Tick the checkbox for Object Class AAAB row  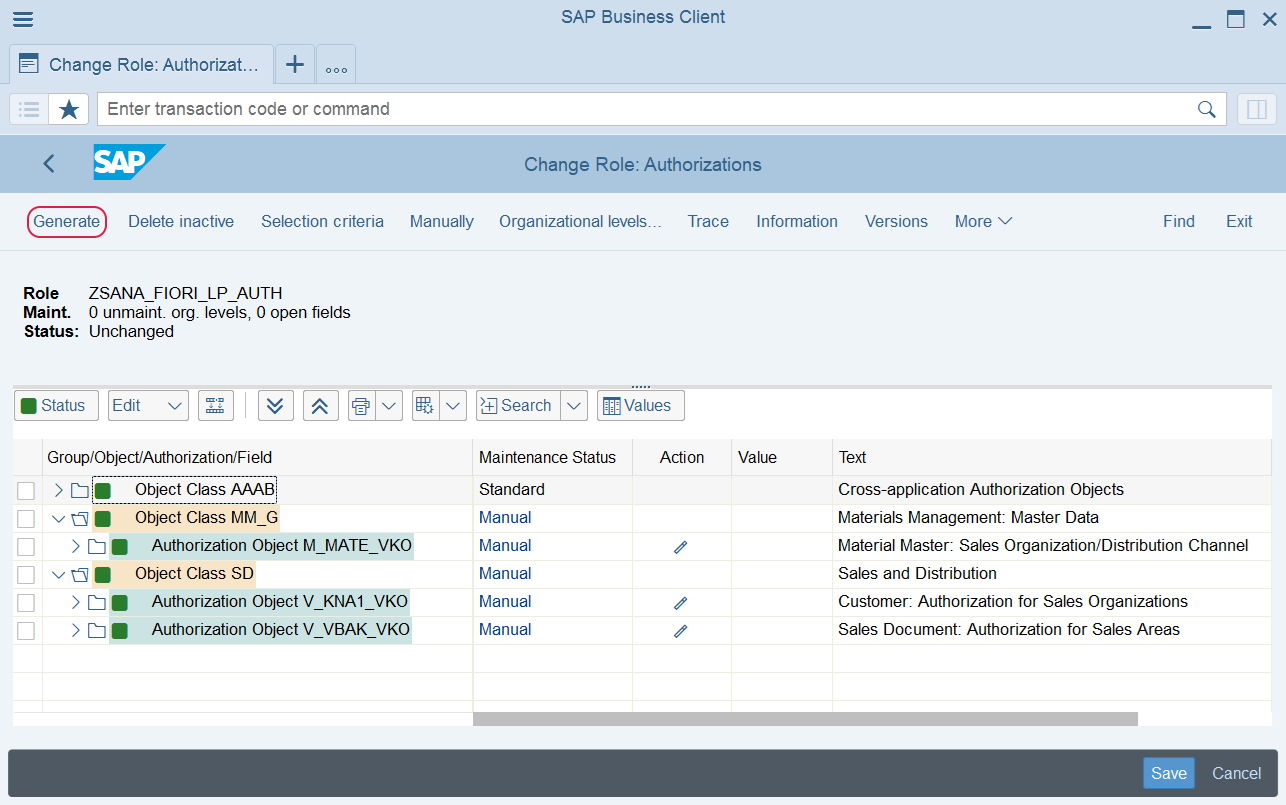[26, 491]
